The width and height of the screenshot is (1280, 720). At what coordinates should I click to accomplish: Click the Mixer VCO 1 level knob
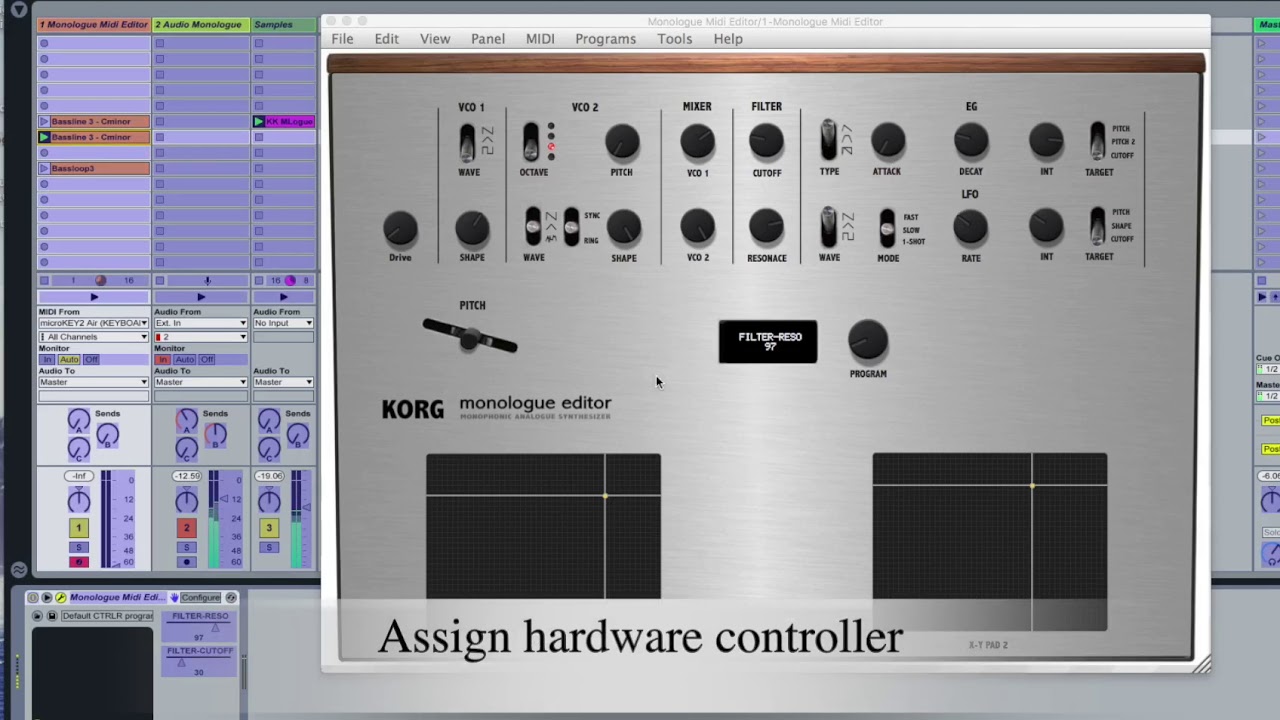pyautogui.click(x=697, y=143)
